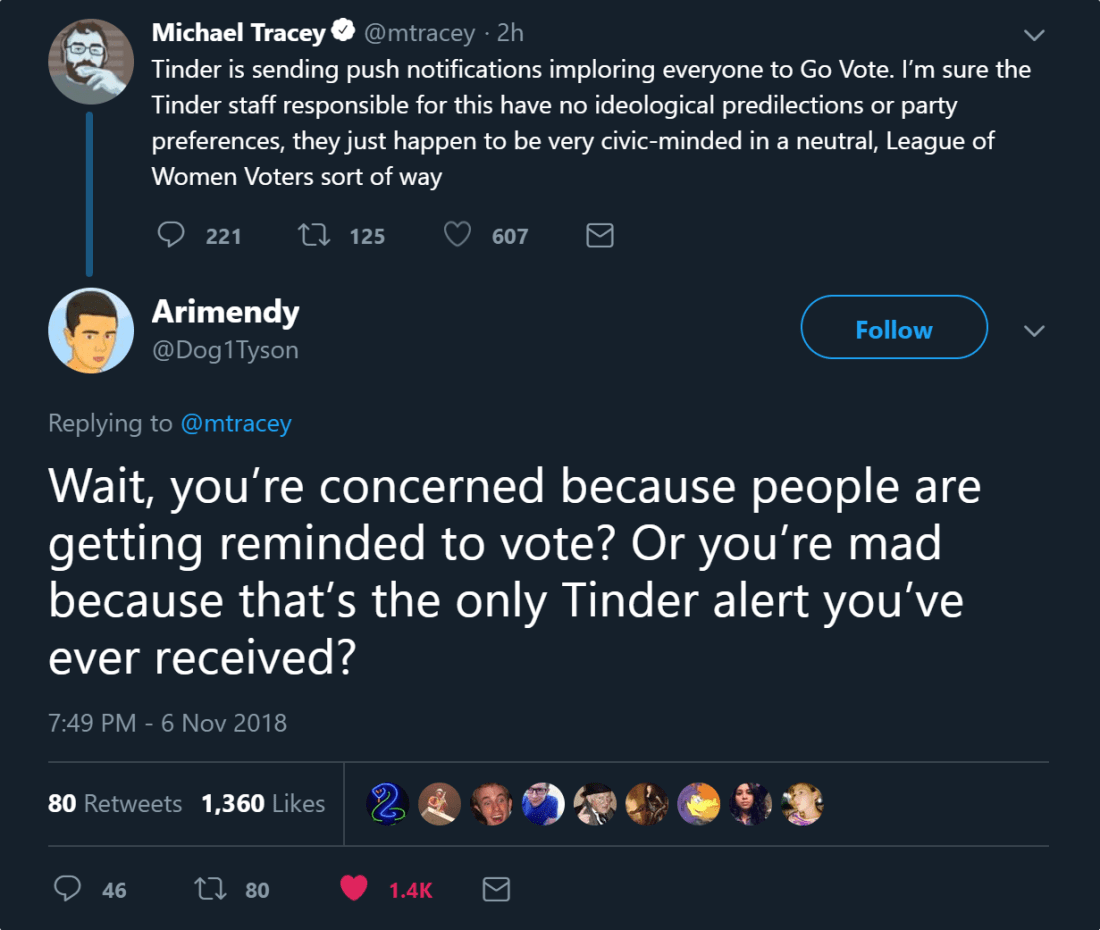Reply to Arimendy's tweet
The width and height of the screenshot is (1100, 930).
click(67, 889)
